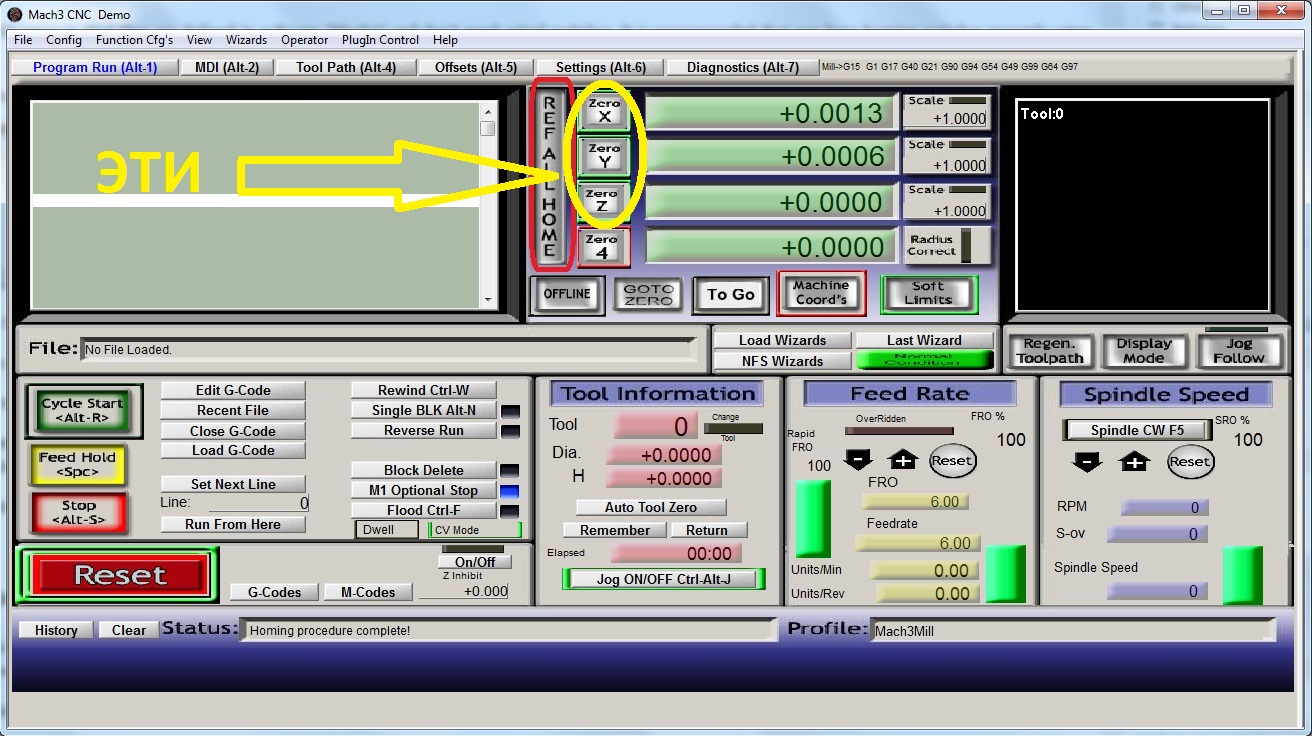Click the Clear status button
Viewport: 1312px width, 736px height.
click(x=129, y=630)
